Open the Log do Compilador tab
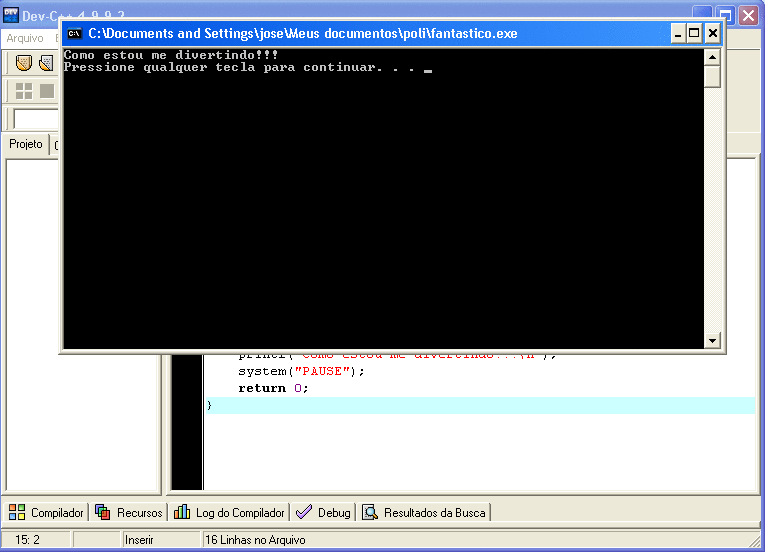Viewport: 765px width, 552px height. click(x=231, y=513)
